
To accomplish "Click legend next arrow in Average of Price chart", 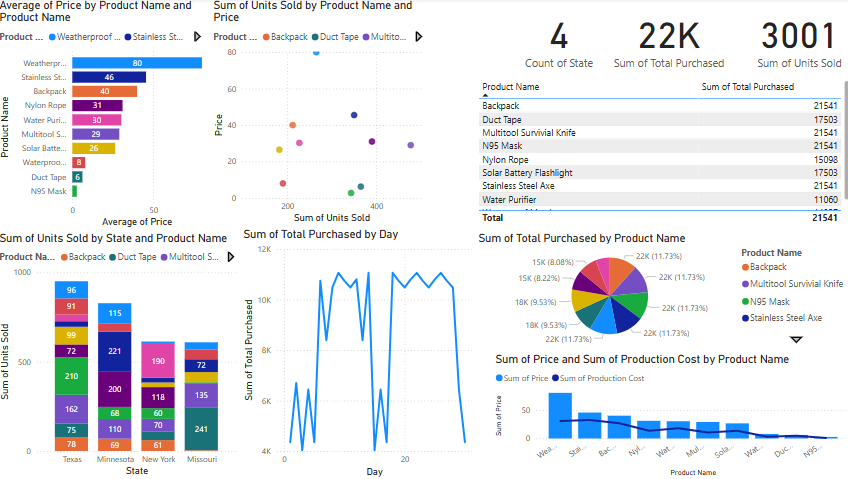I will pos(196,37).
